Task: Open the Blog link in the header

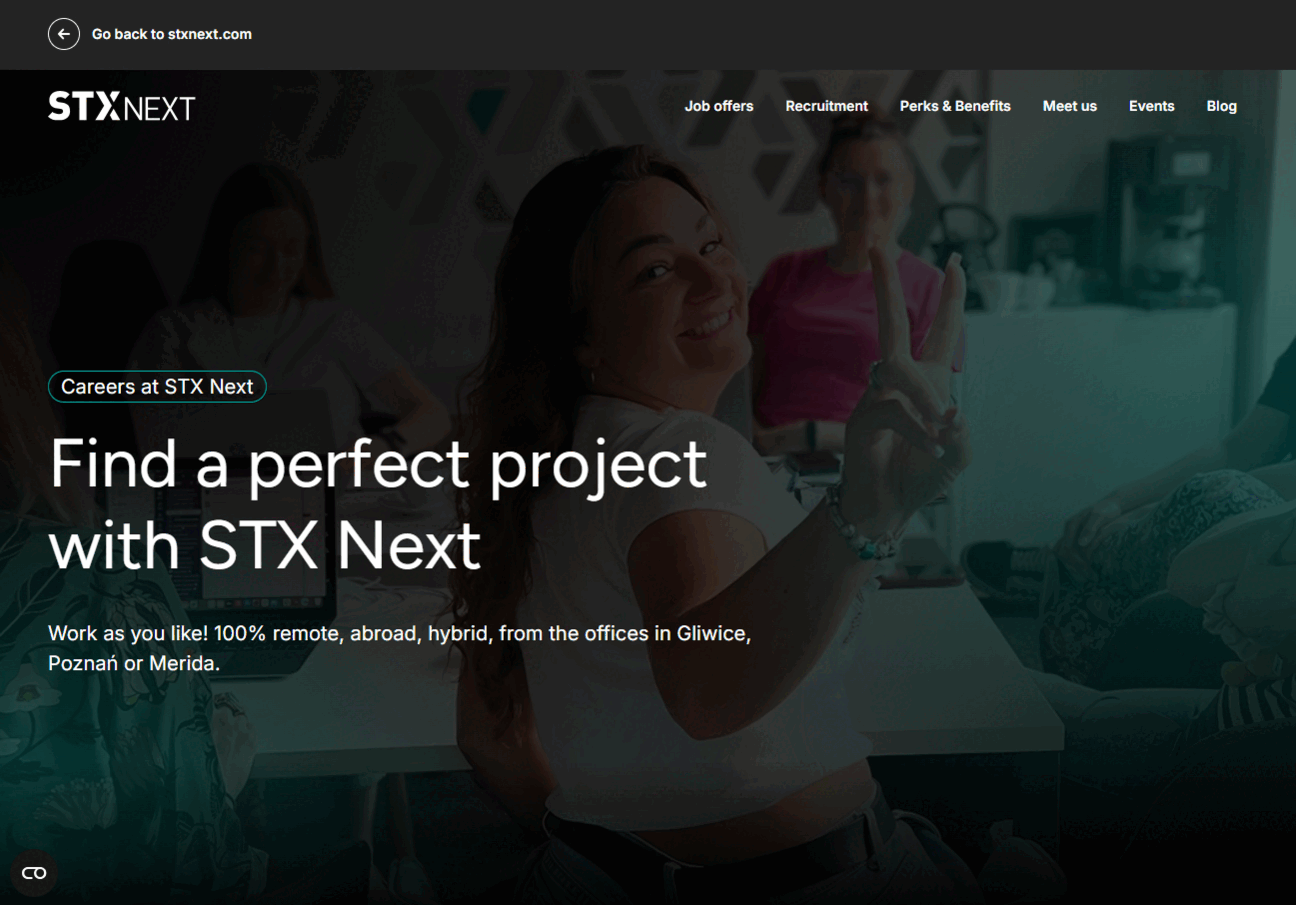Action: point(1222,106)
